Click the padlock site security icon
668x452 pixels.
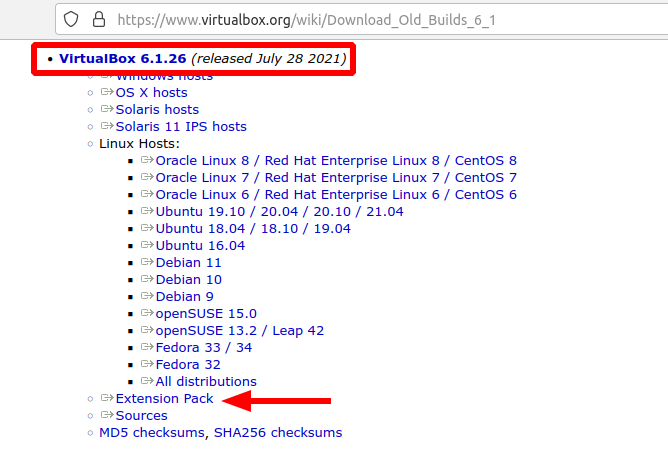99,19
